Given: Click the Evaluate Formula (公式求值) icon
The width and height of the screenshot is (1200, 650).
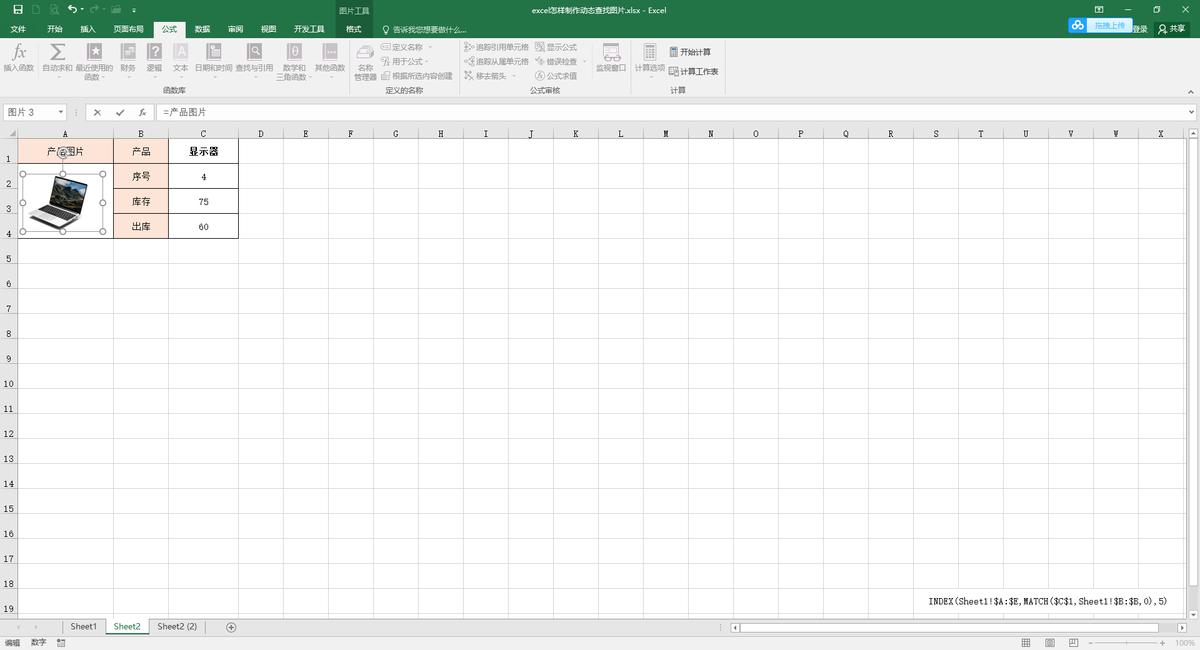Looking at the screenshot, I should (x=556, y=76).
